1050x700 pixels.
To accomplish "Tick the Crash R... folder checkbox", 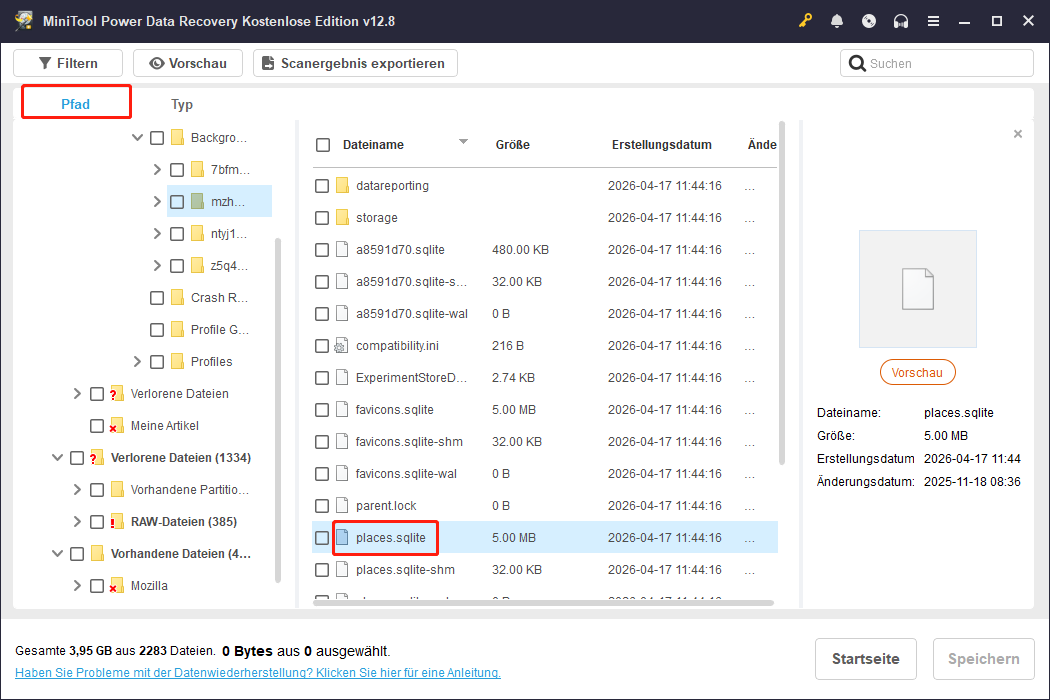I will click(157, 297).
